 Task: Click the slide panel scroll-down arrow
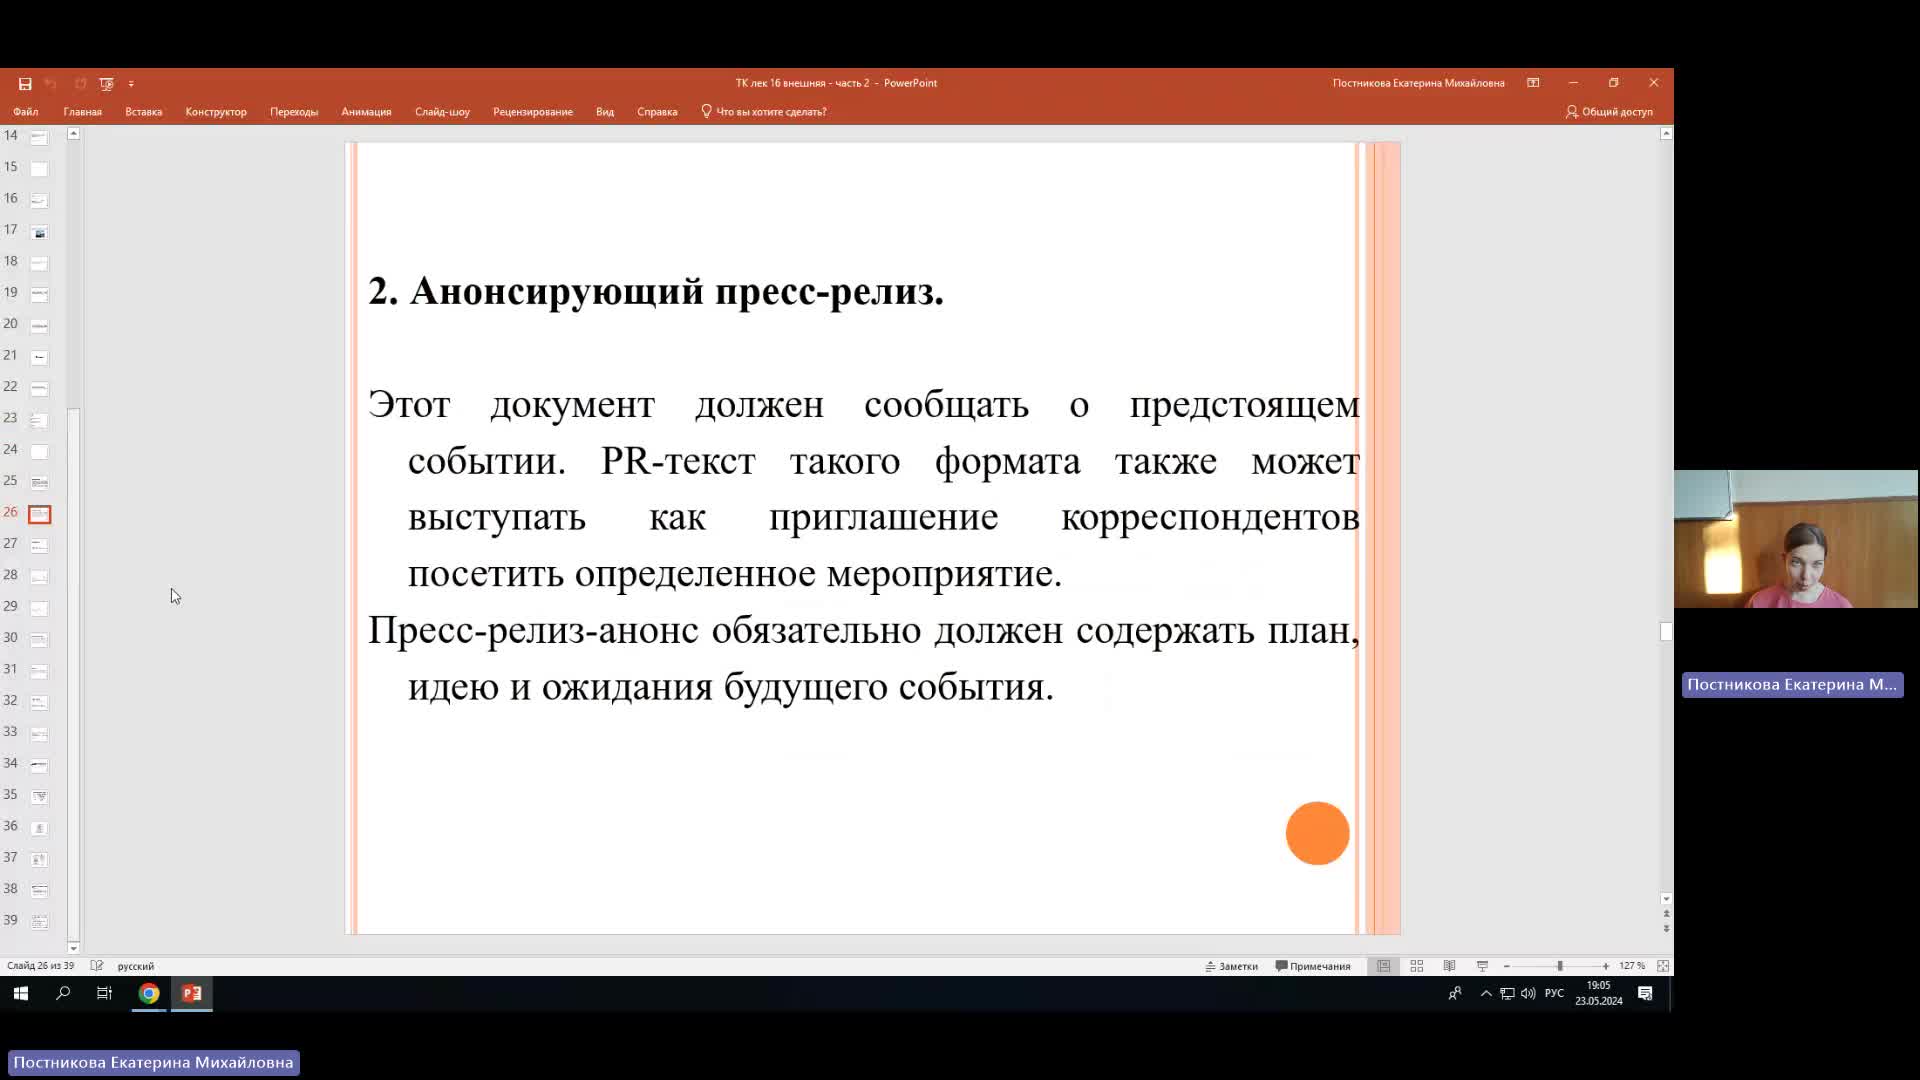click(73, 947)
